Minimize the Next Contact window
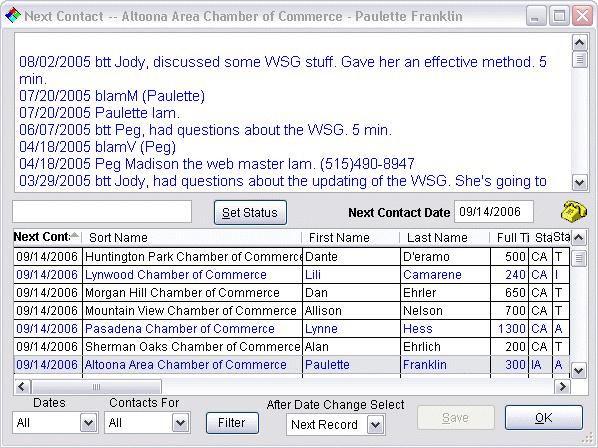 point(535,16)
